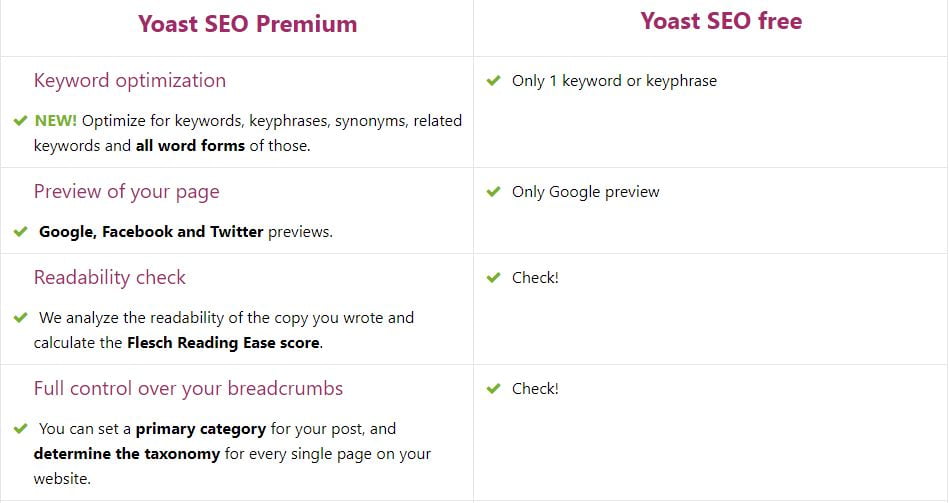950x503 pixels.
Task: Click bold text 'determine the taxonomy'
Action: coord(127,454)
